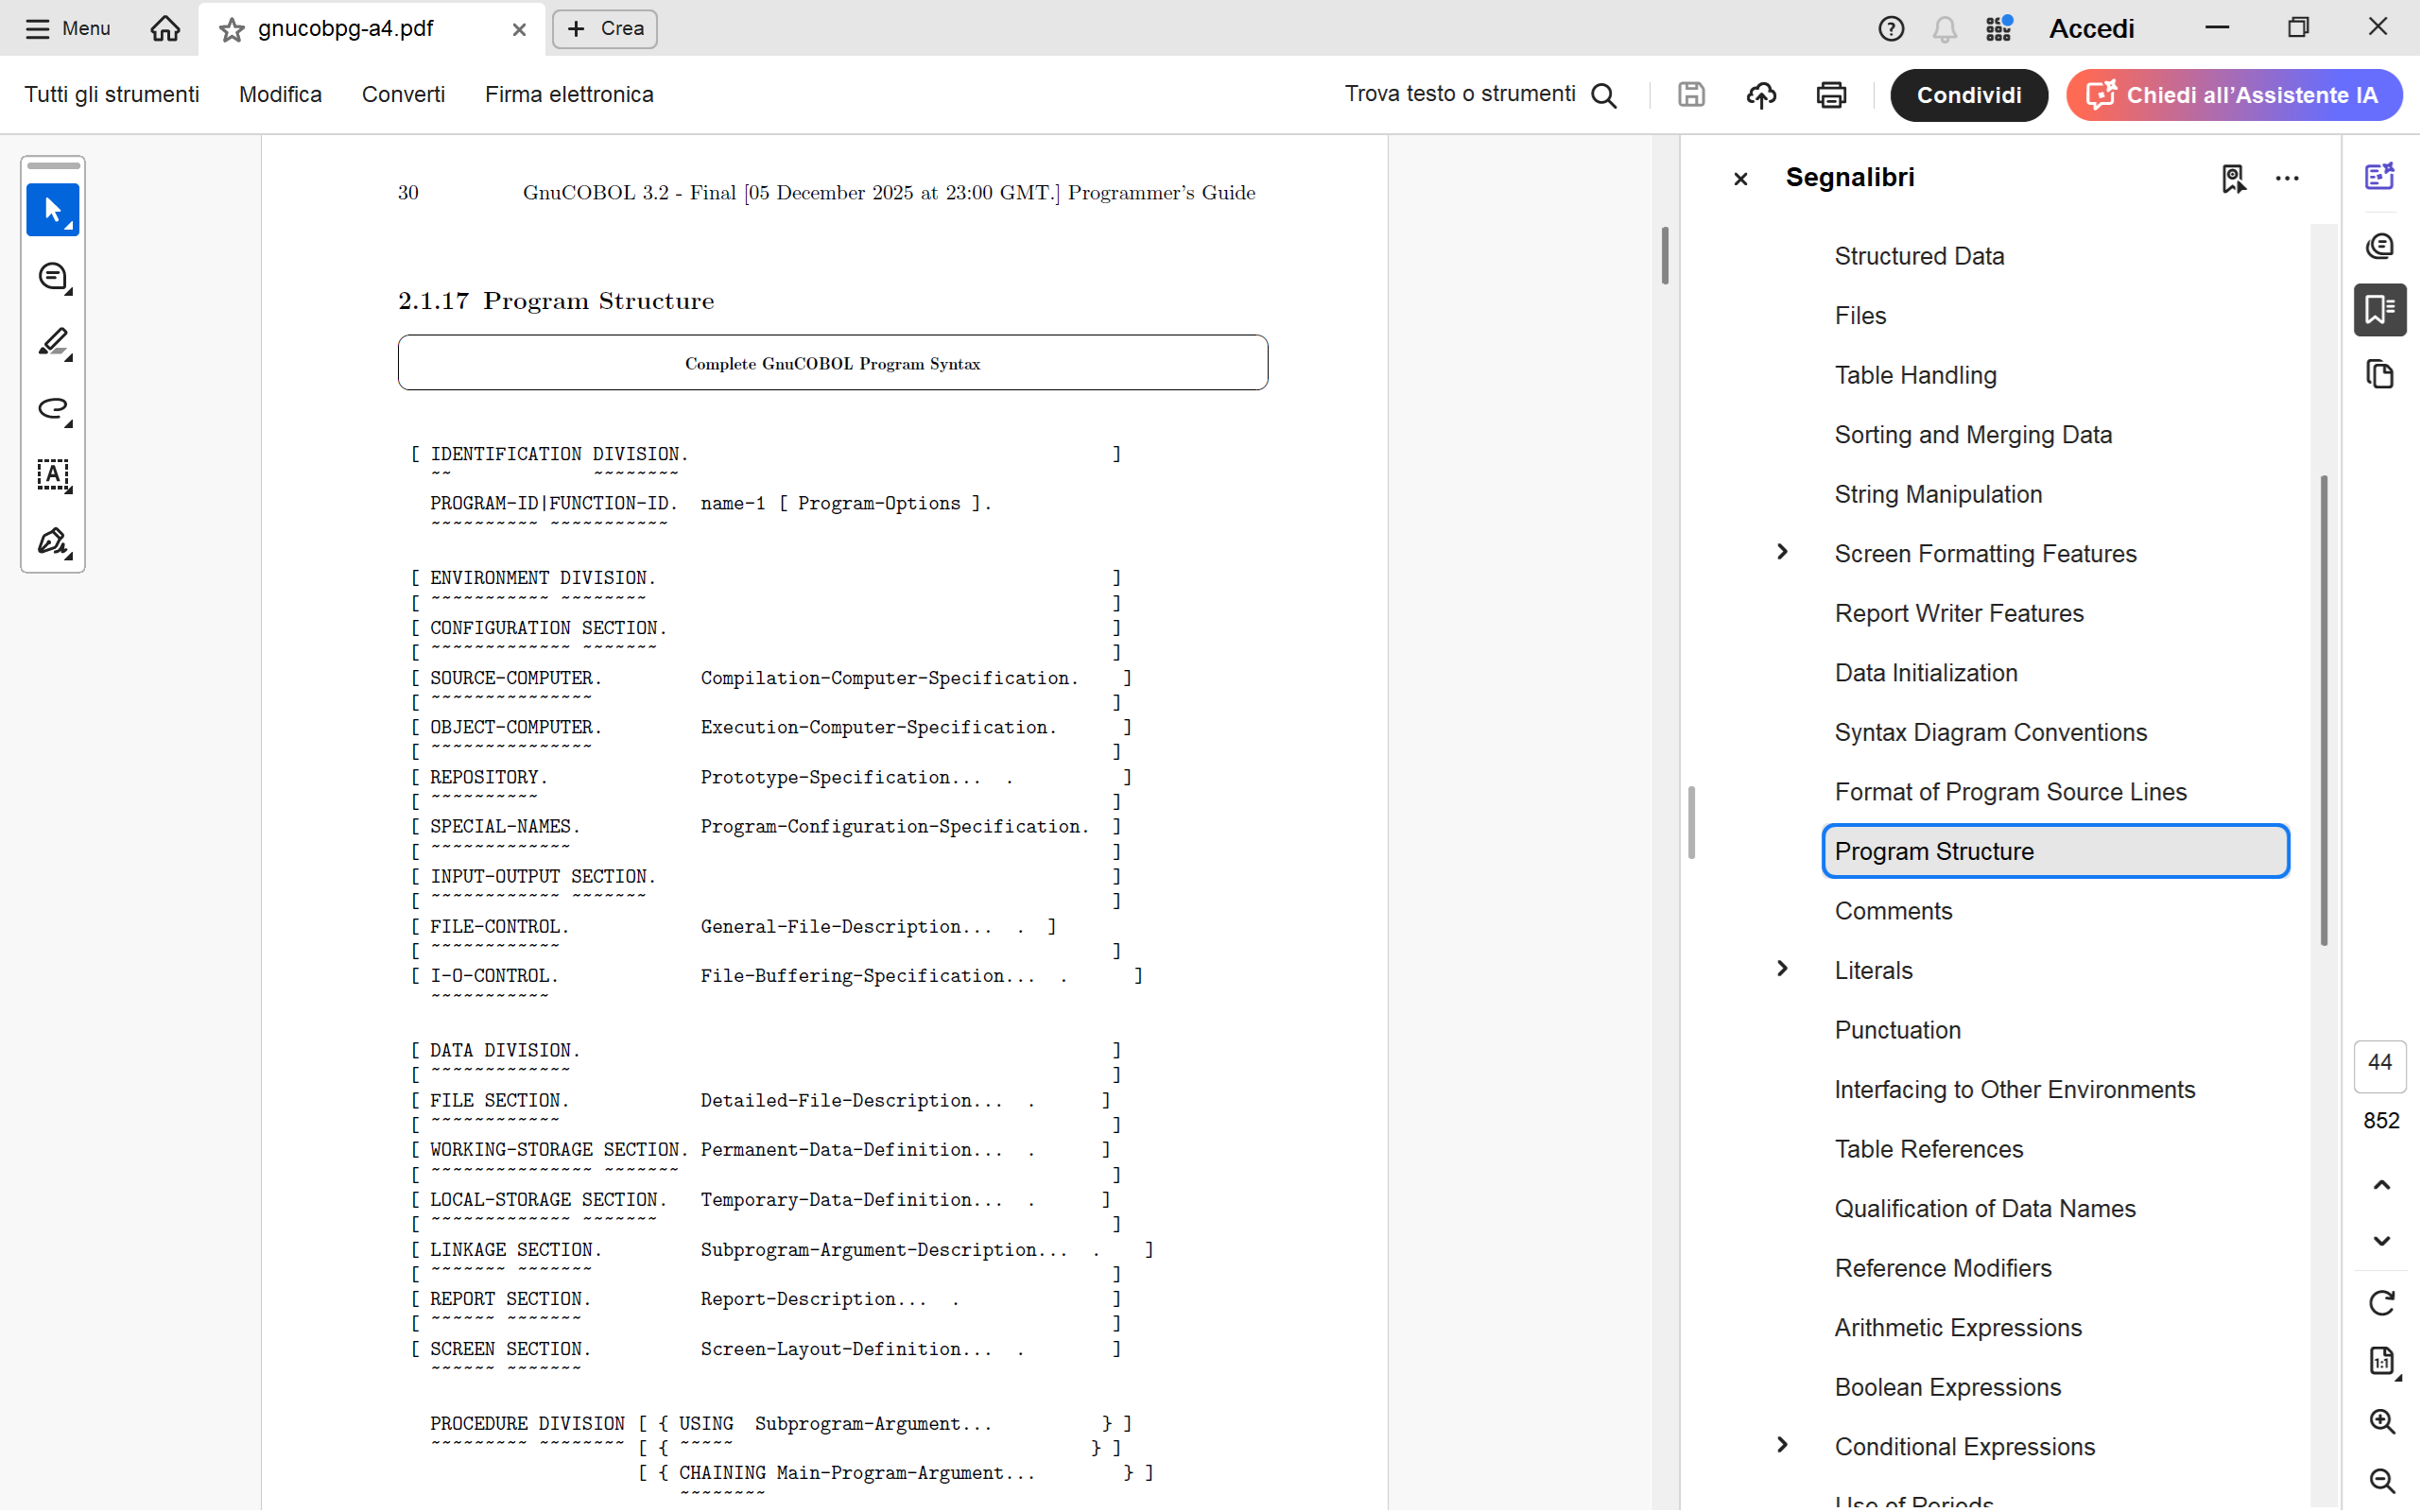
Task: Expand the Screen Formatting Features bookmark
Action: point(1782,552)
